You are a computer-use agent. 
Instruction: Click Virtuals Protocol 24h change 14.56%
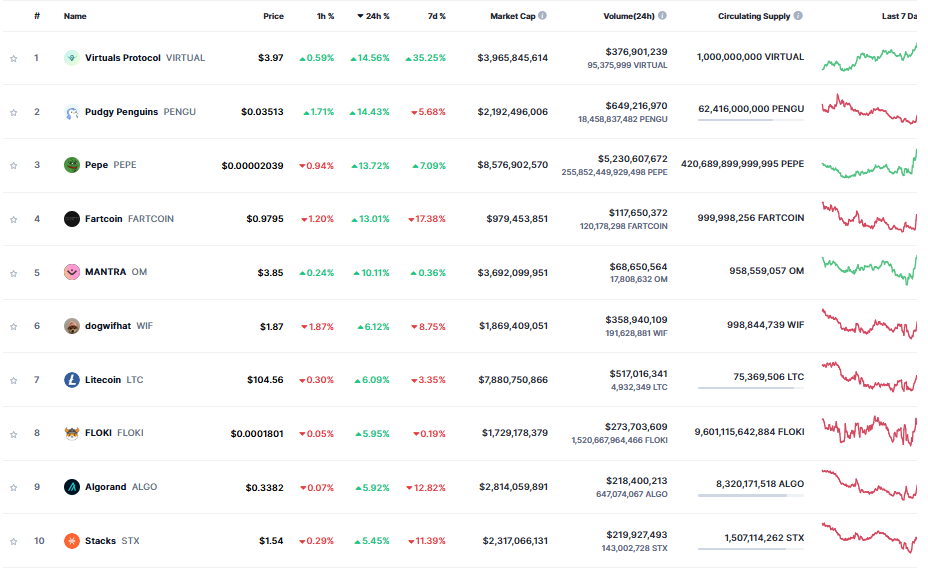tap(370, 58)
